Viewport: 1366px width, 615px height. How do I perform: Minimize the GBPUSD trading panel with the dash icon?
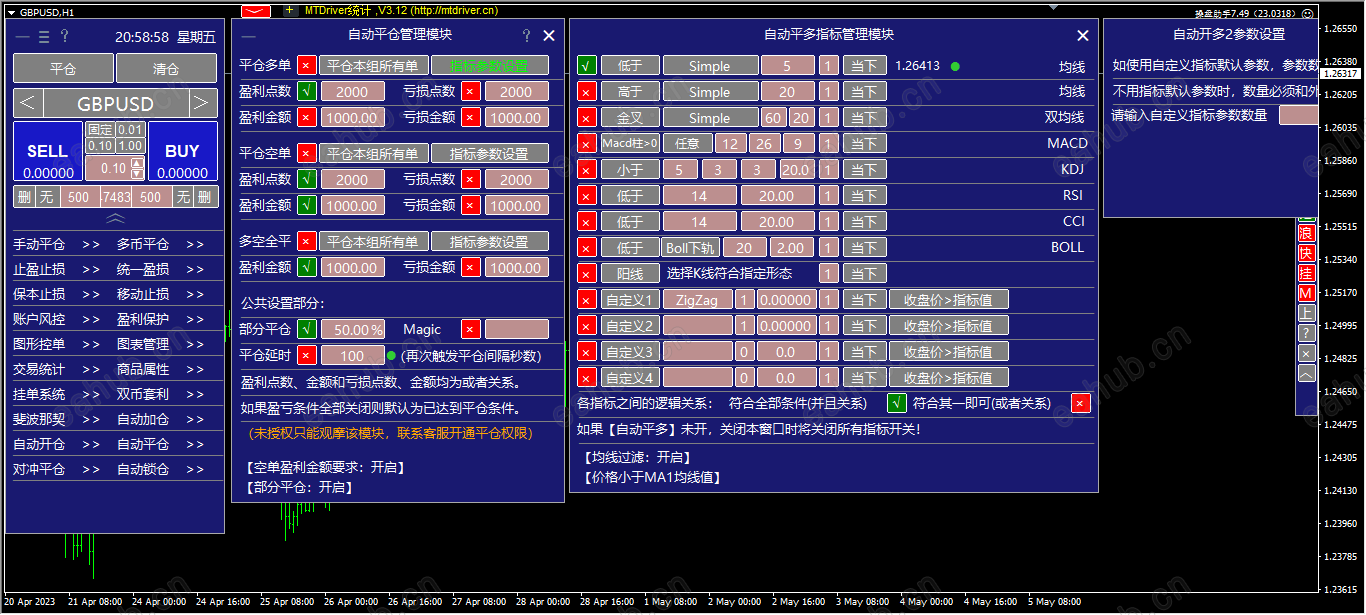tap(23, 37)
